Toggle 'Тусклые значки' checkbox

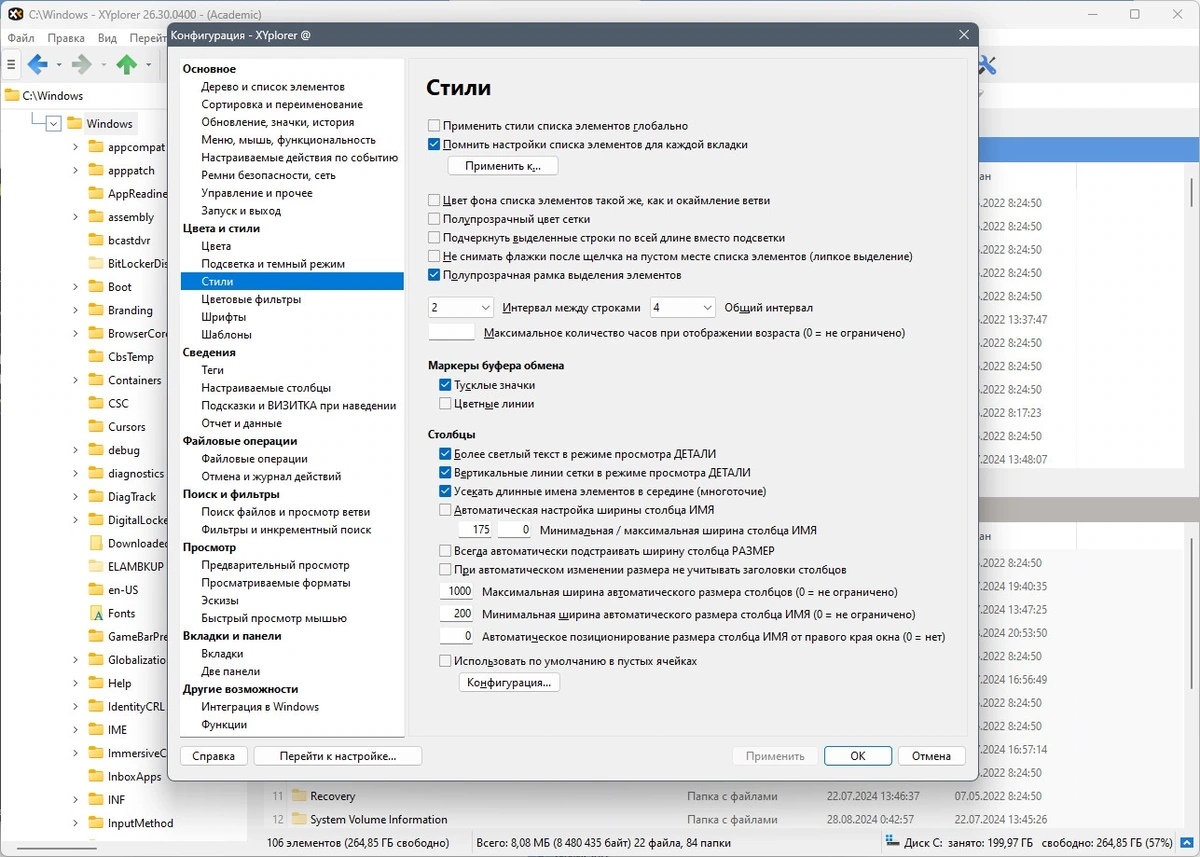pyautogui.click(x=446, y=385)
